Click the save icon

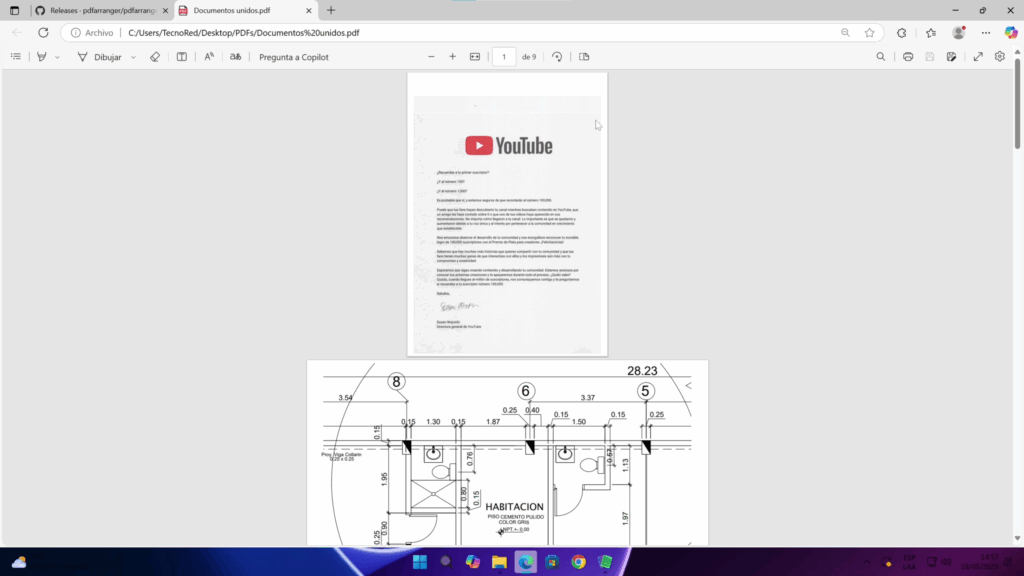[930, 57]
